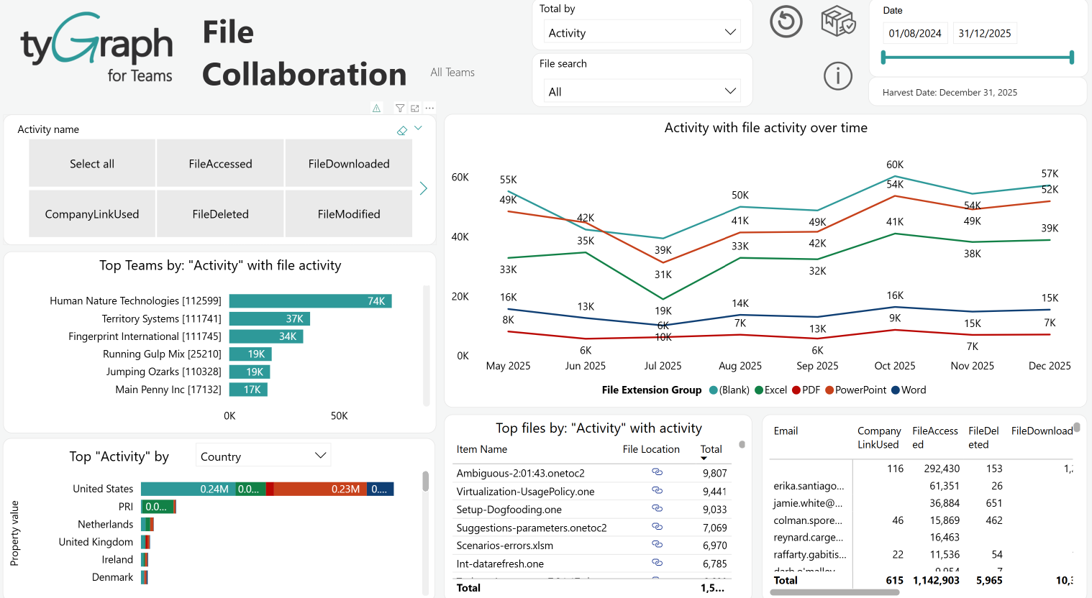The image size is (1092, 598).
Task: Select Main Penny Inc bar 17K
Action: click(x=248, y=390)
